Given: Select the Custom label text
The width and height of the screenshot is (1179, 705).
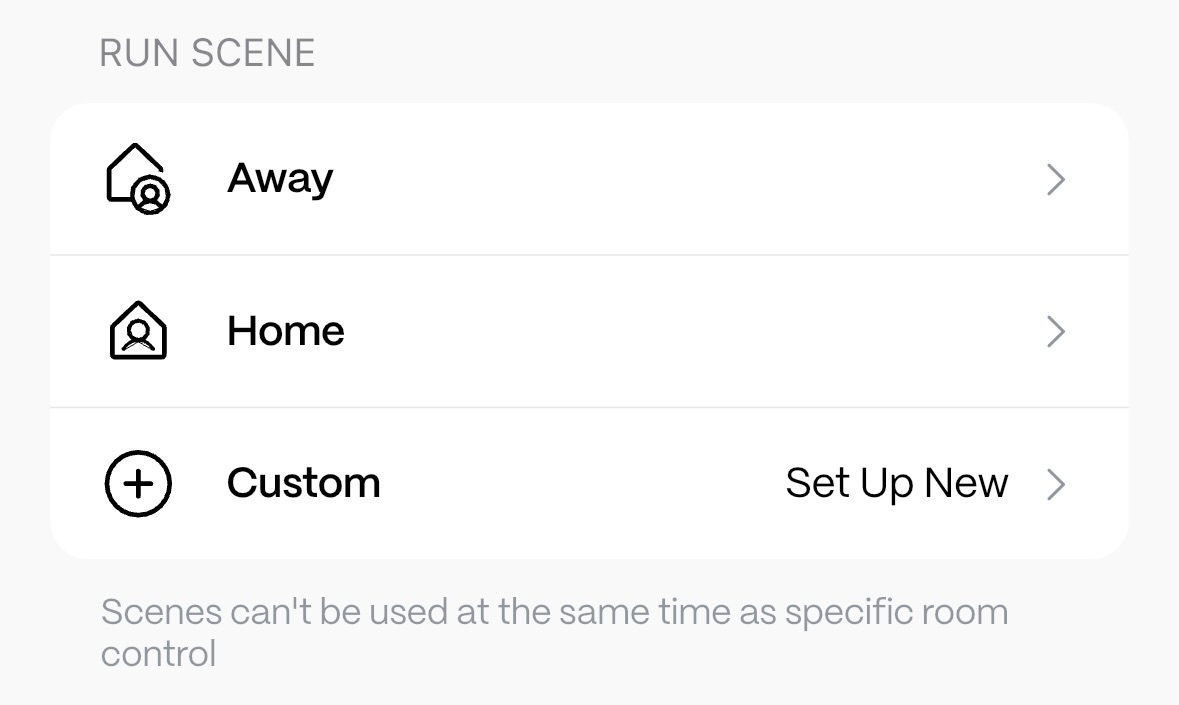Looking at the screenshot, I should [303, 484].
